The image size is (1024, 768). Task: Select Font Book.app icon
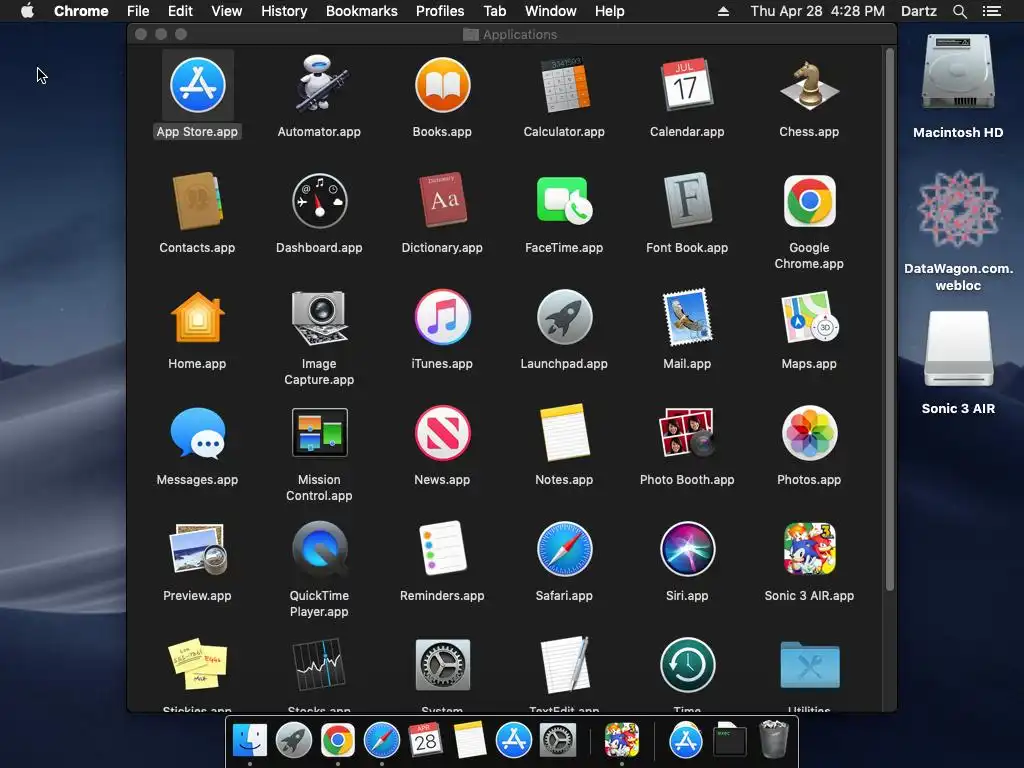(x=686, y=201)
